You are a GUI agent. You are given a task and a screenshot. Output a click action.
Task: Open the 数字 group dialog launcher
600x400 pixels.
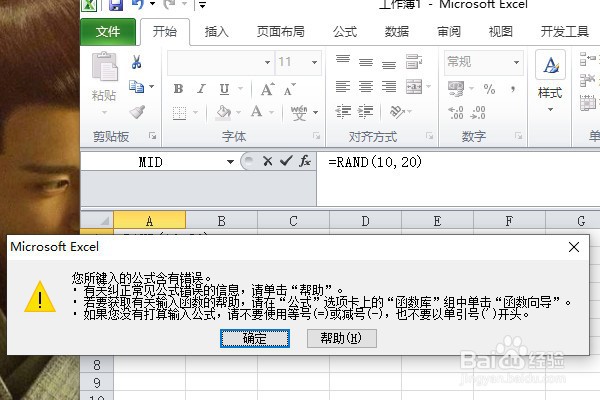pyautogui.click(x=518, y=136)
